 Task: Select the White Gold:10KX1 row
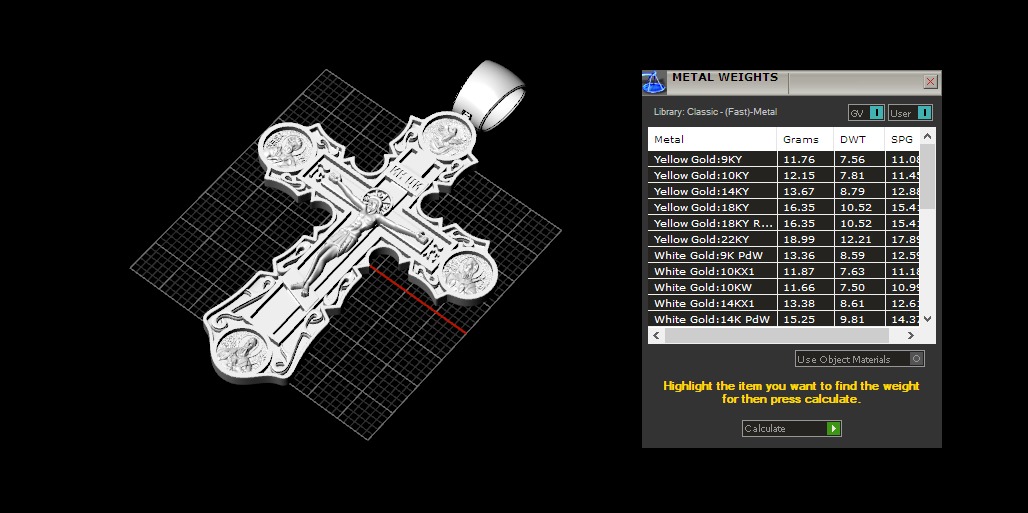[783, 271]
